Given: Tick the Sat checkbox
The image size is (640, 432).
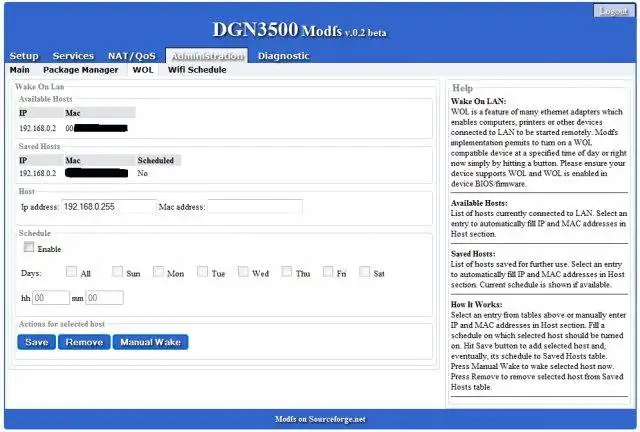Looking at the screenshot, I should 364,272.
